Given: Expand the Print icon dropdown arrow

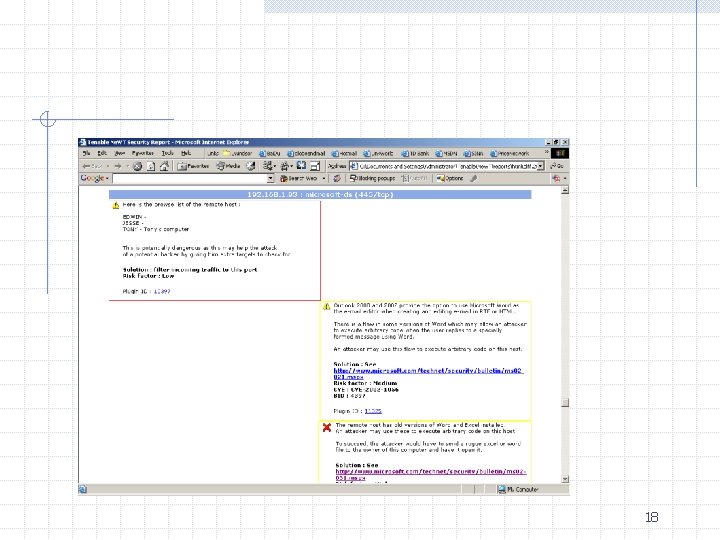Looking at the screenshot, I should (292, 166).
